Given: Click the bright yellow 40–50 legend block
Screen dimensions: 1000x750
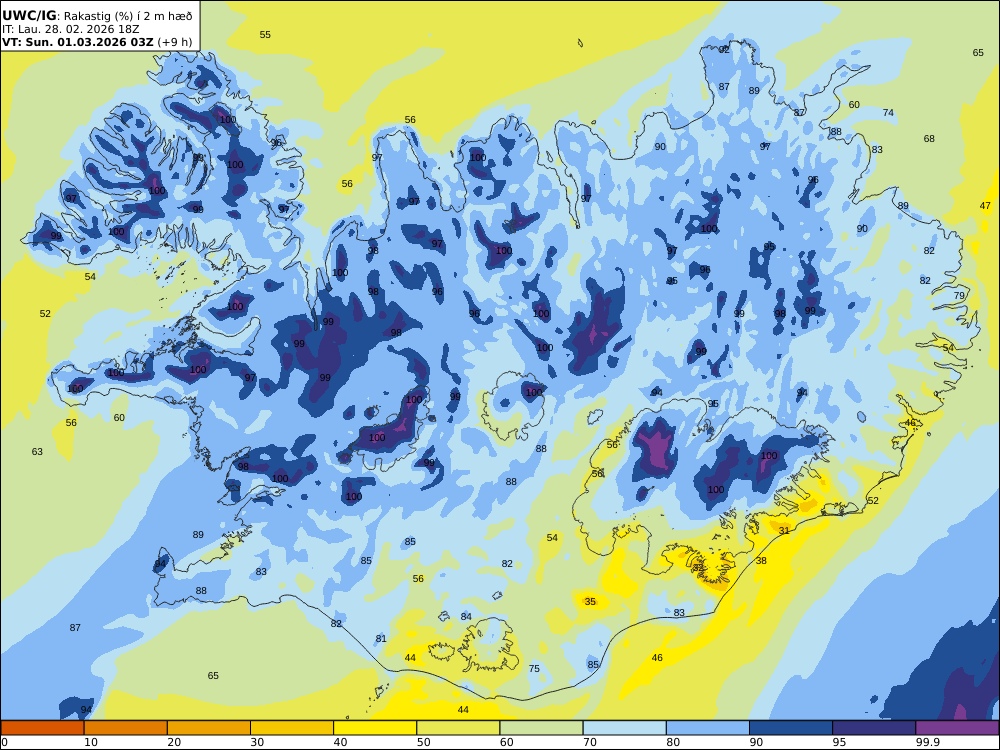Looking at the screenshot, I should point(375,728).
